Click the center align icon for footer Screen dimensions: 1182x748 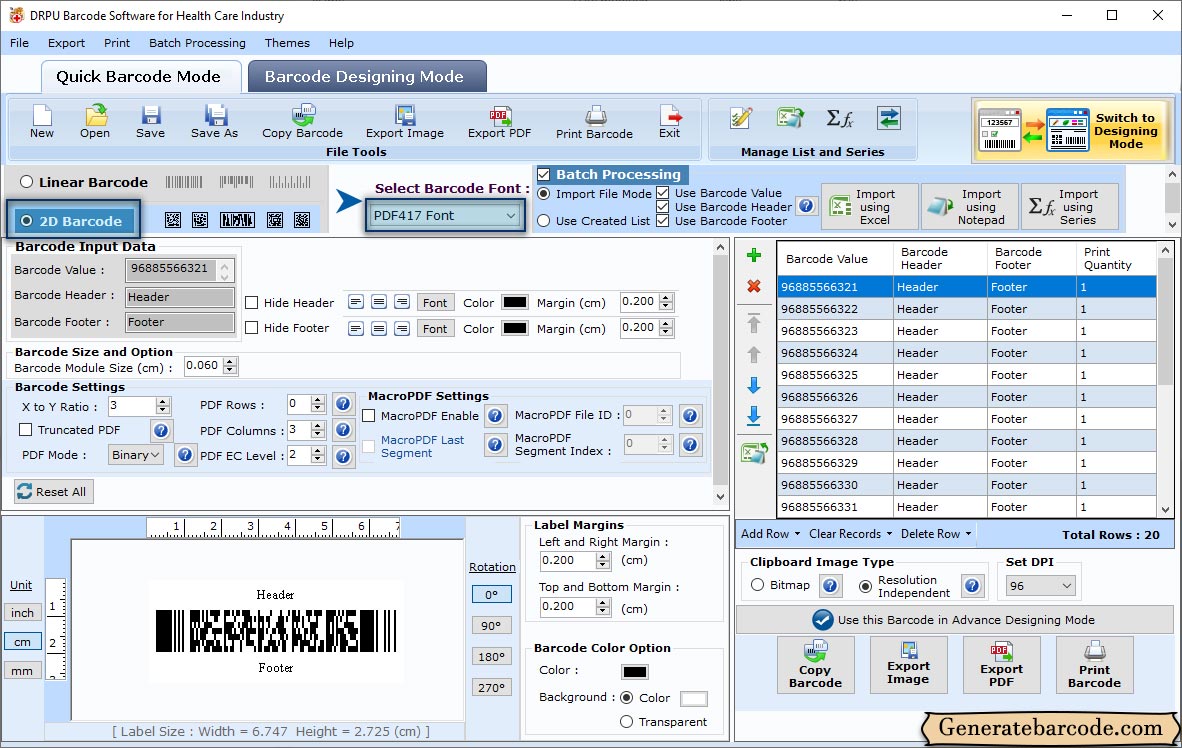pos(379,328)
